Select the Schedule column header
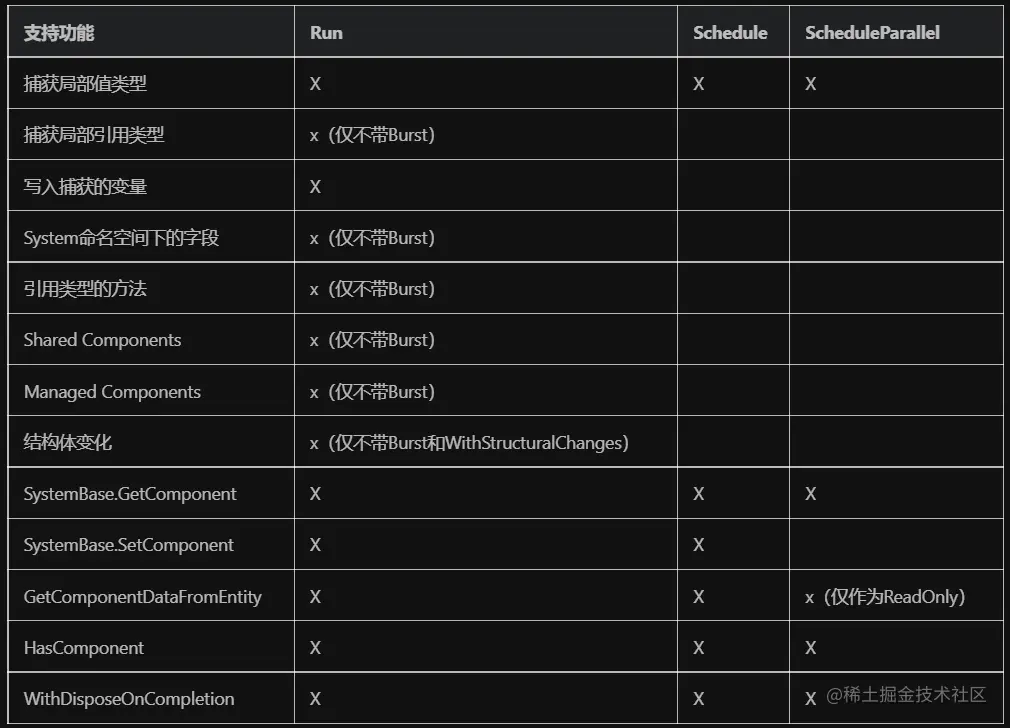Image resolution: width=1010 pixels, height=728 pixels. point(730,33)
